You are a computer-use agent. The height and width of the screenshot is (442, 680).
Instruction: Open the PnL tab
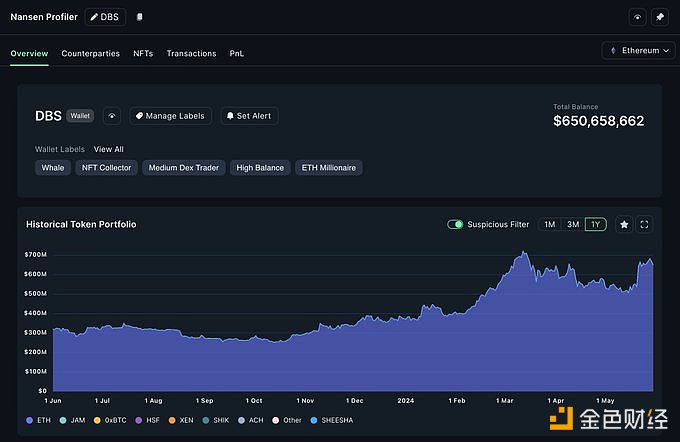pos(236,53)
